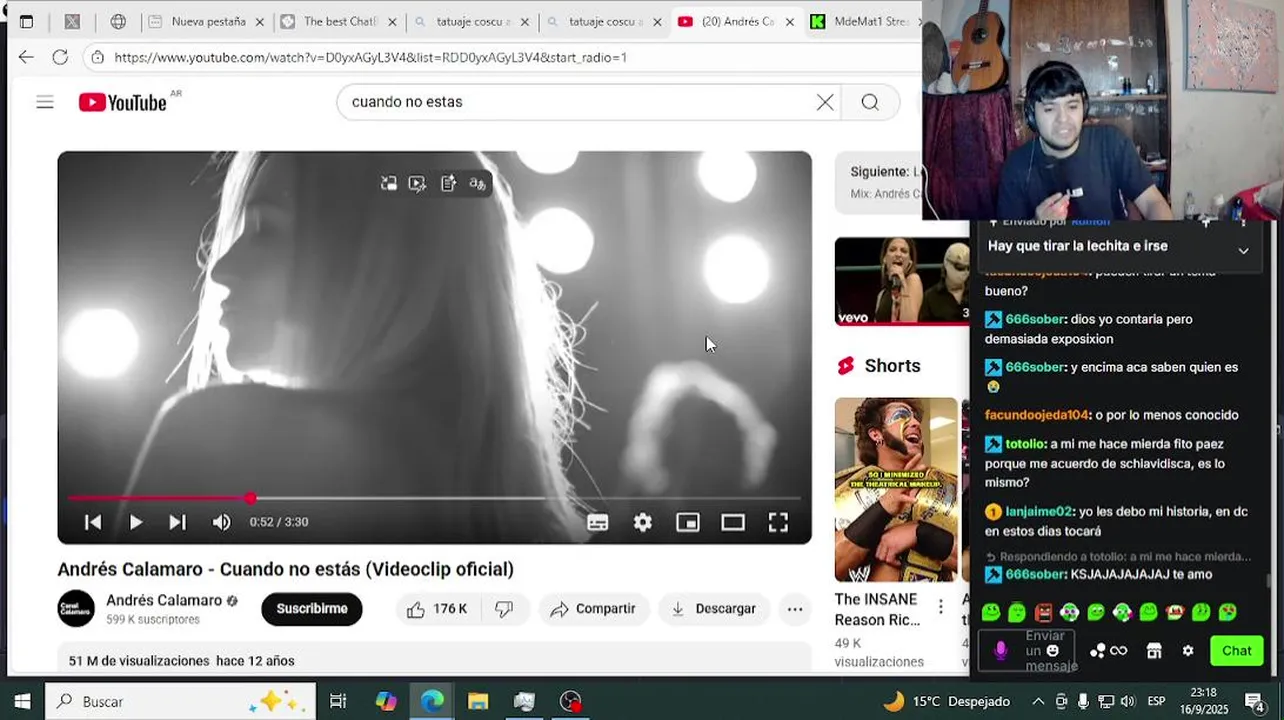Viewport: 1284px width, 720px height.
Task: Click the Descargar download button
Action: tap(714, 608)
